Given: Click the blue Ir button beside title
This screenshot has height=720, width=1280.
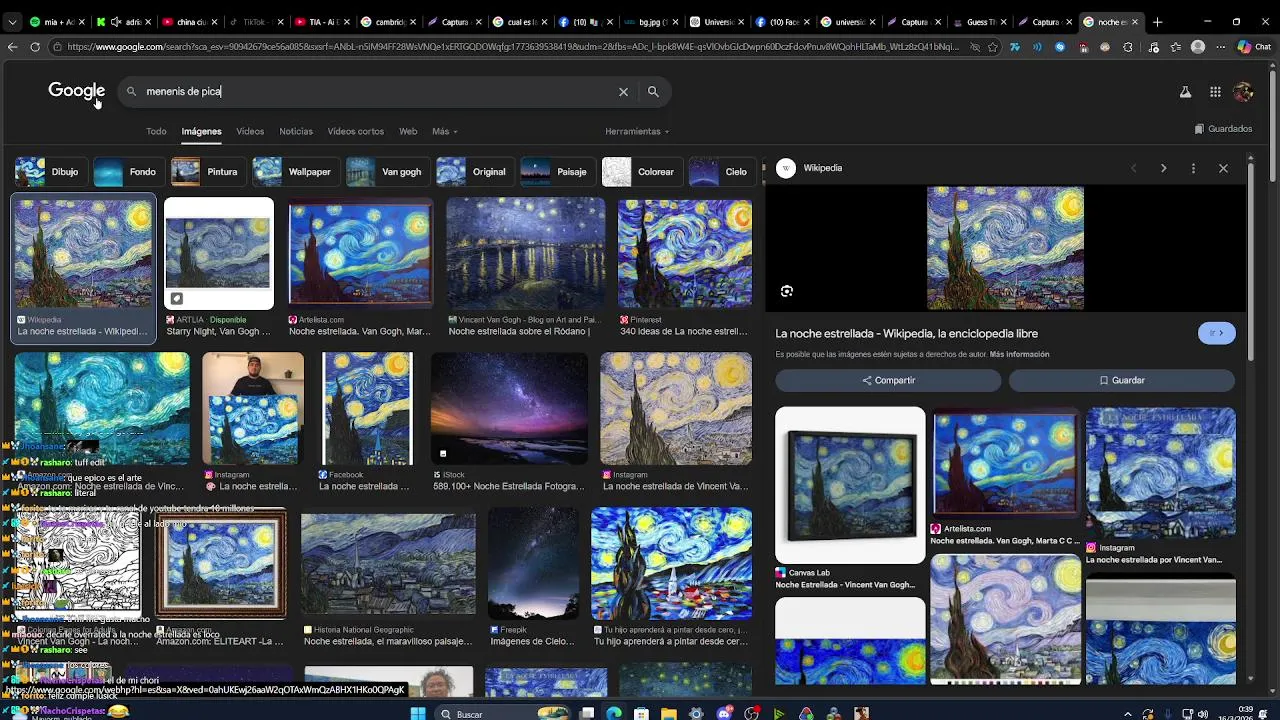Looking at the screenshot, I should [x=1216, y=333].
